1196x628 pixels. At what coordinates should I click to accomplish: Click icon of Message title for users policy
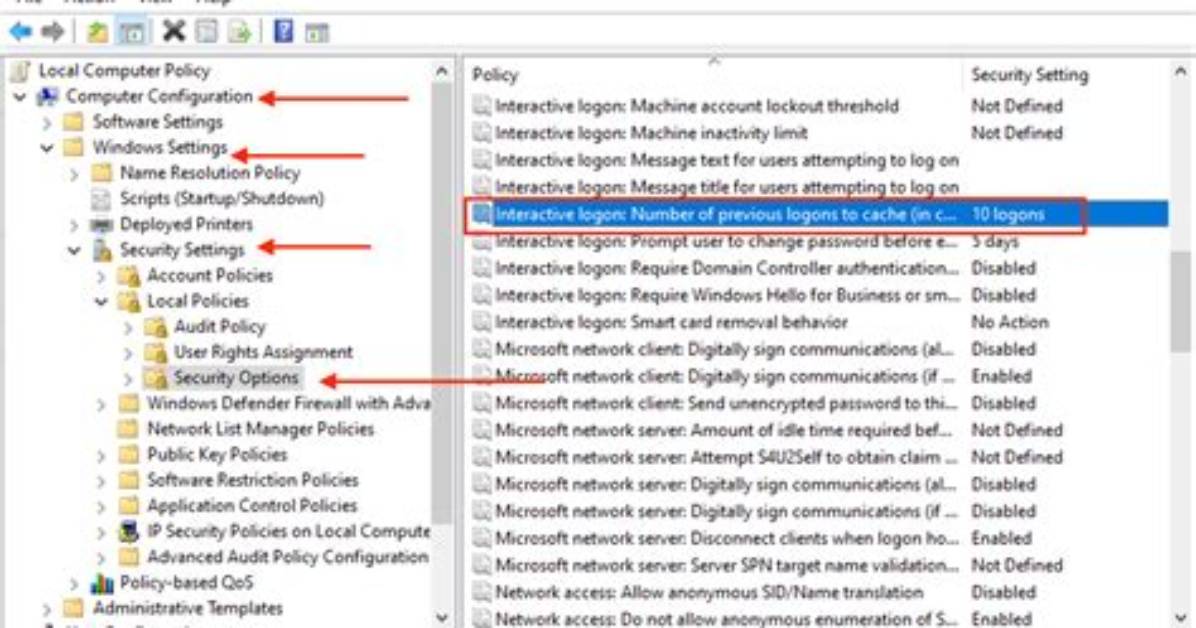482,187
